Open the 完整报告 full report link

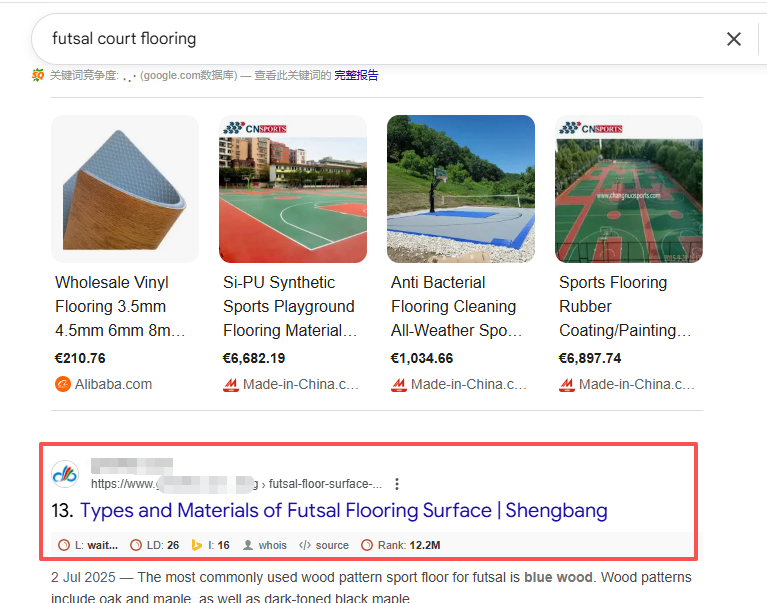tap(356, 75)
